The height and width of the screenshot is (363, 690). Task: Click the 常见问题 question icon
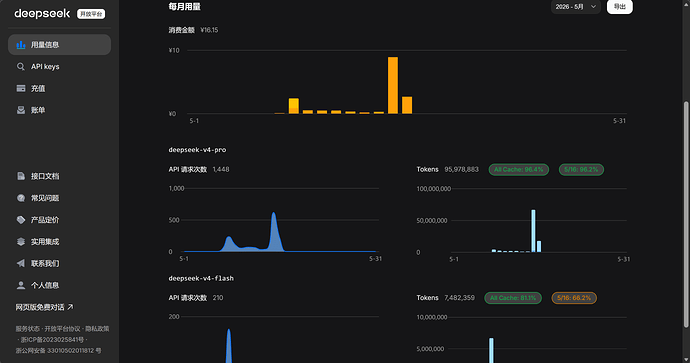(21, 198)
